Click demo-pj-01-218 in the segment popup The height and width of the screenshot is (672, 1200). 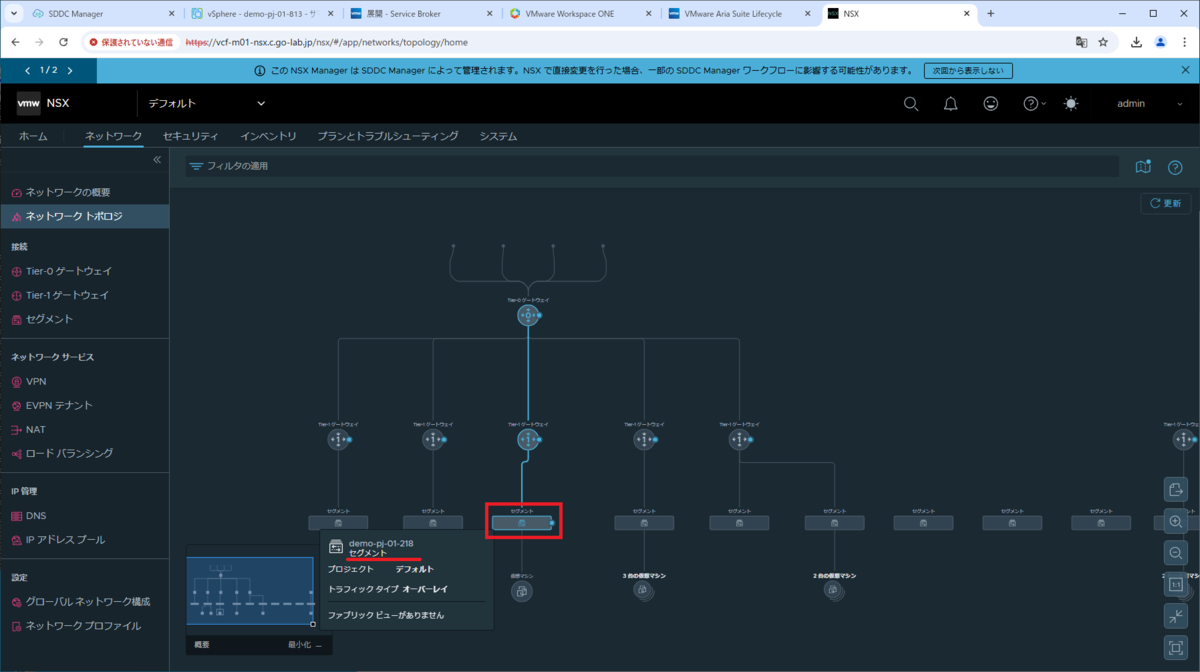click(381, 543)
